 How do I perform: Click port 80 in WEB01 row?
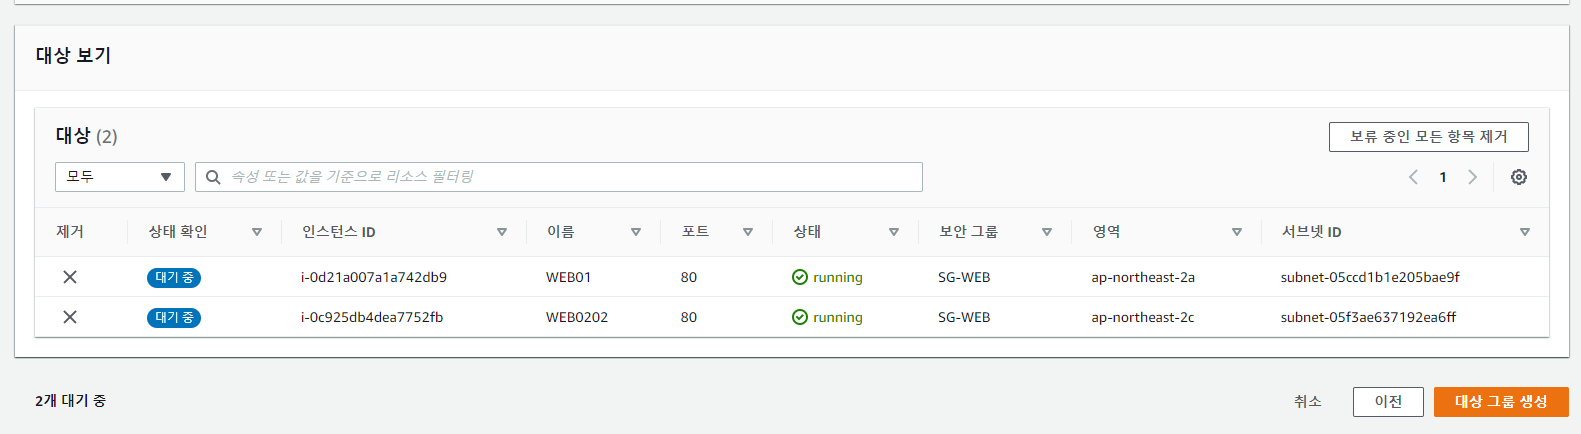coord(689,277)
